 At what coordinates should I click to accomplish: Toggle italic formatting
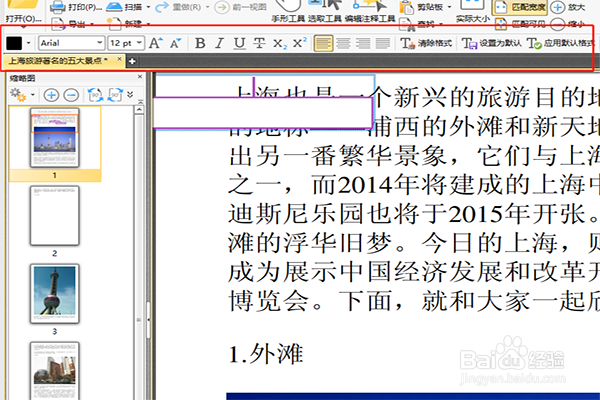219,43
